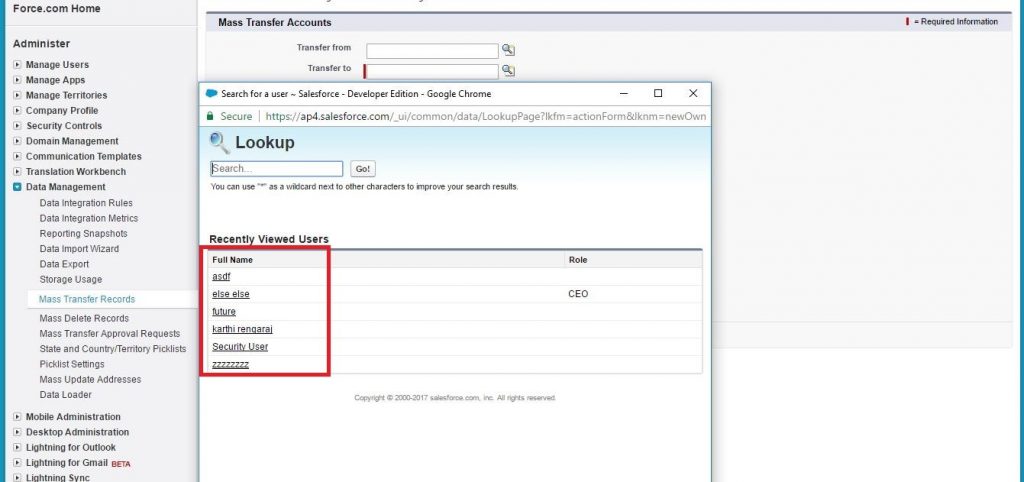Open Mass Delete Records
The image size is (1024, 482).
tap(84, 318)
